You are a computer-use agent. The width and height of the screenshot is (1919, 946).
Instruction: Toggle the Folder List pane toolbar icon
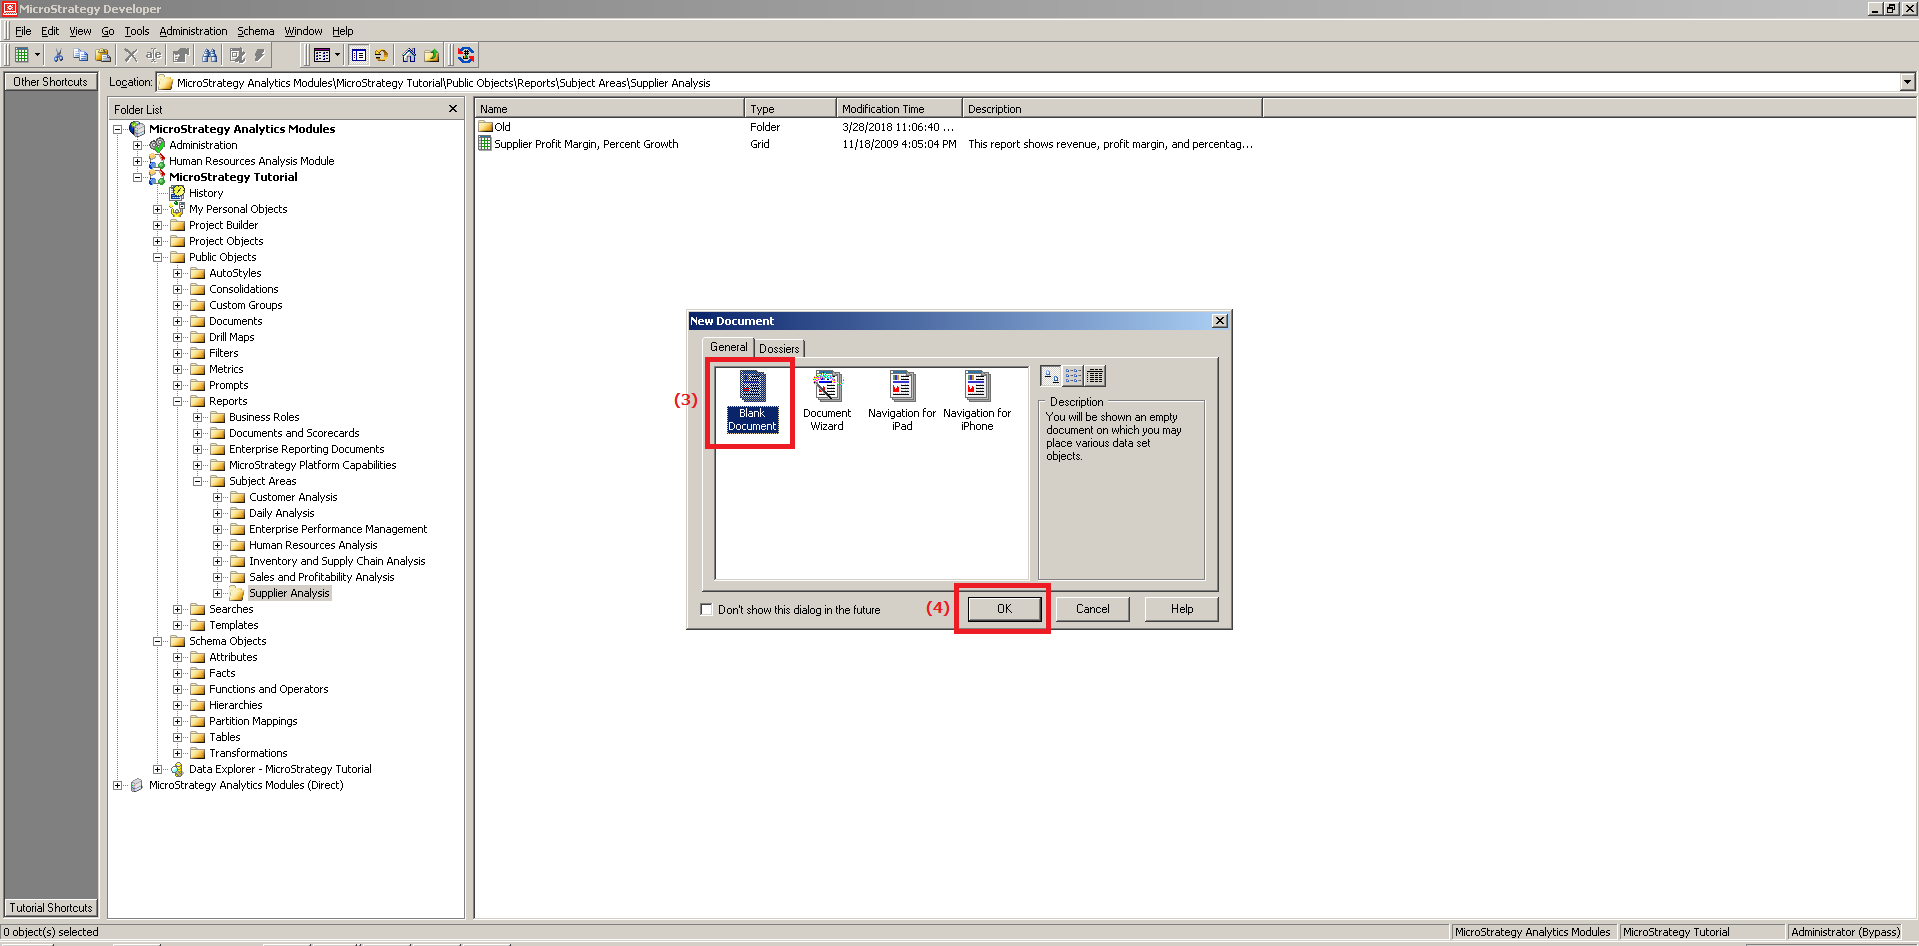358,55
